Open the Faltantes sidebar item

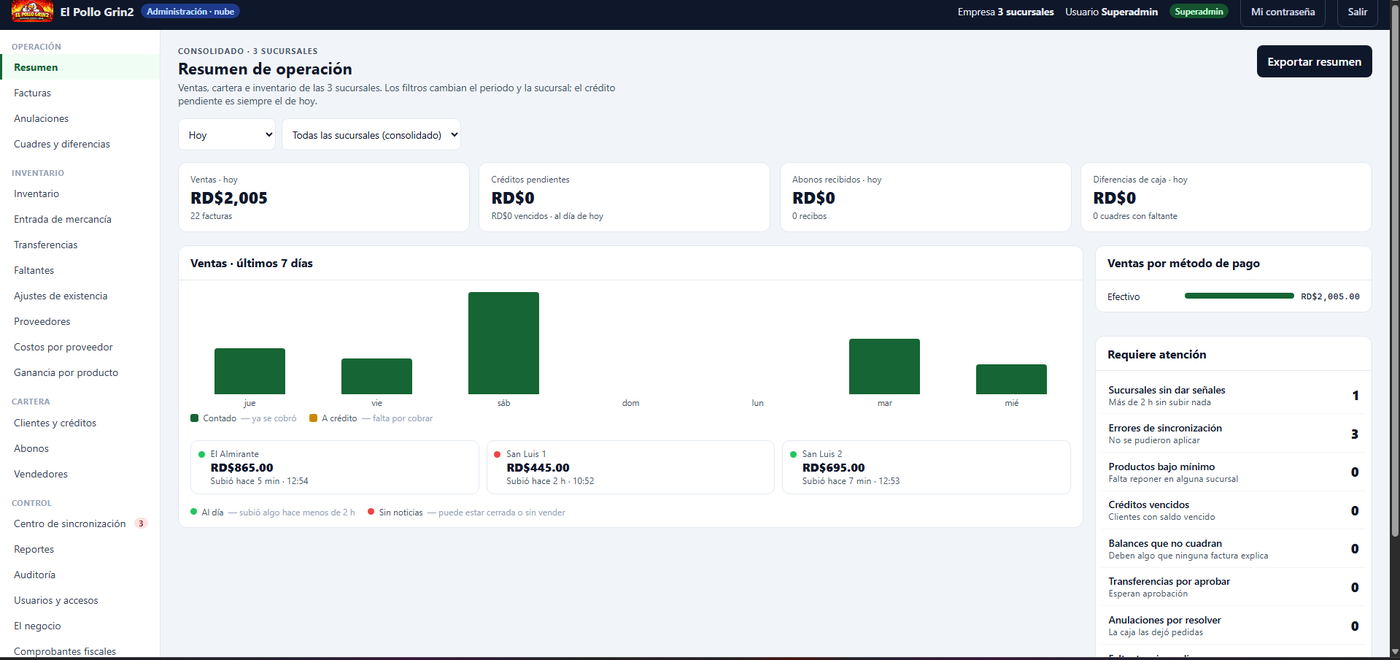[x=80, y=270]
